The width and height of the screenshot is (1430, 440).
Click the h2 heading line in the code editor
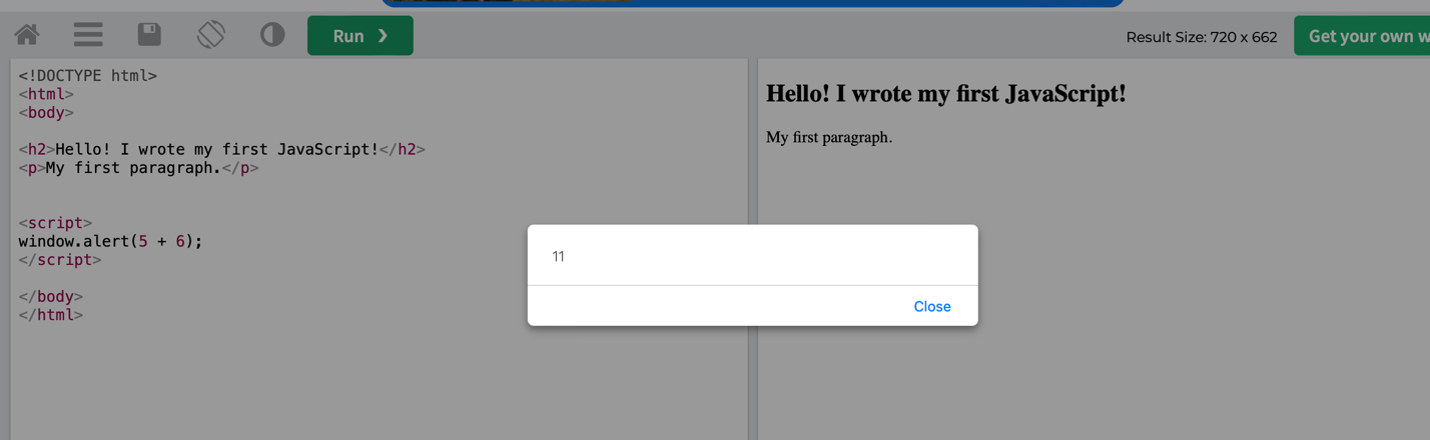pos(222,149)
